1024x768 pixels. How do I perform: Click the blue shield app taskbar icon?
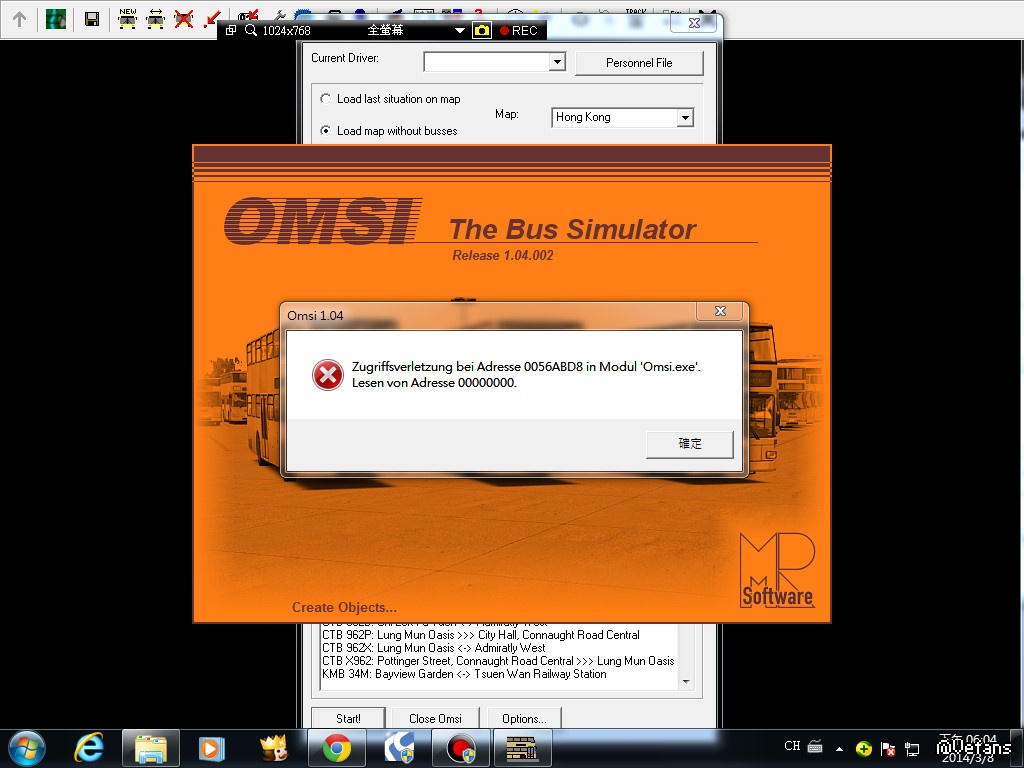click(x=399, y=748)
